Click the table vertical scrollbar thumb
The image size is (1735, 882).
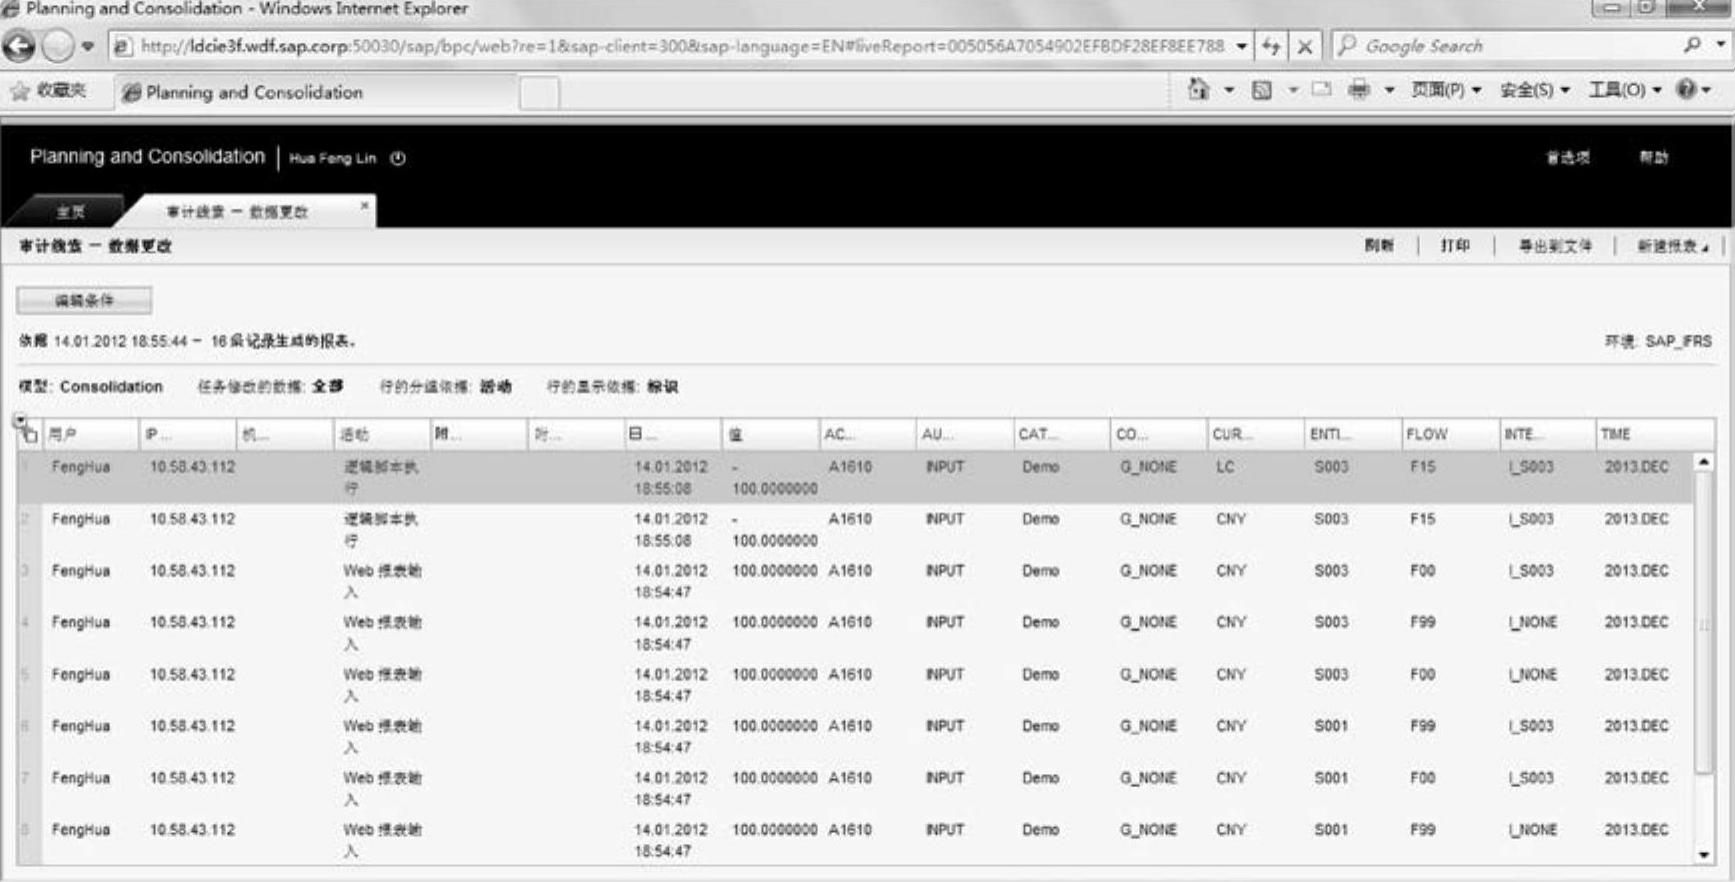pos(1704,623)
